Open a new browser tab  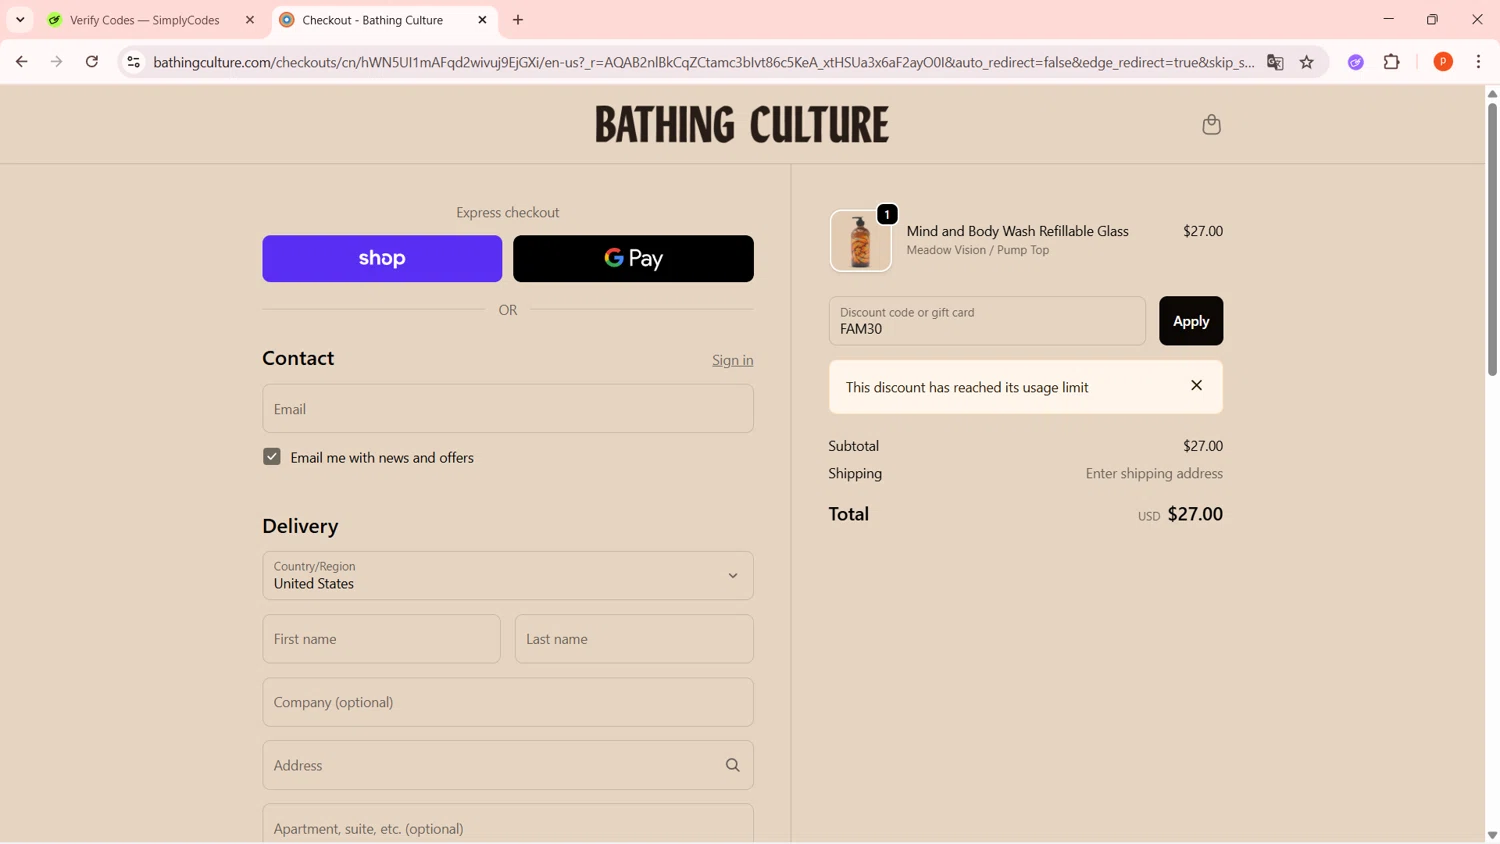point(518,20)
